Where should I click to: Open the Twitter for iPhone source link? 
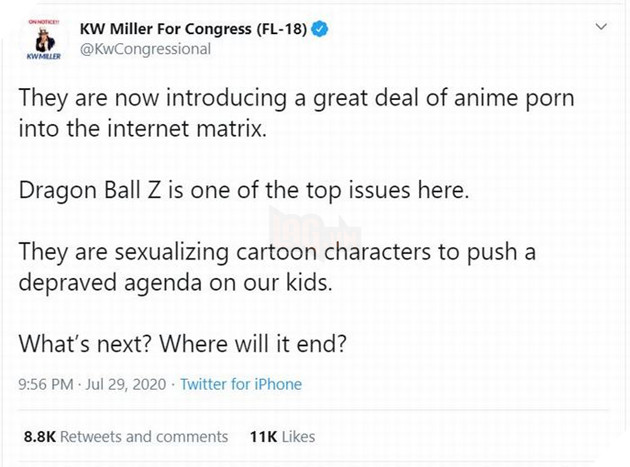[x=240, y=384]
